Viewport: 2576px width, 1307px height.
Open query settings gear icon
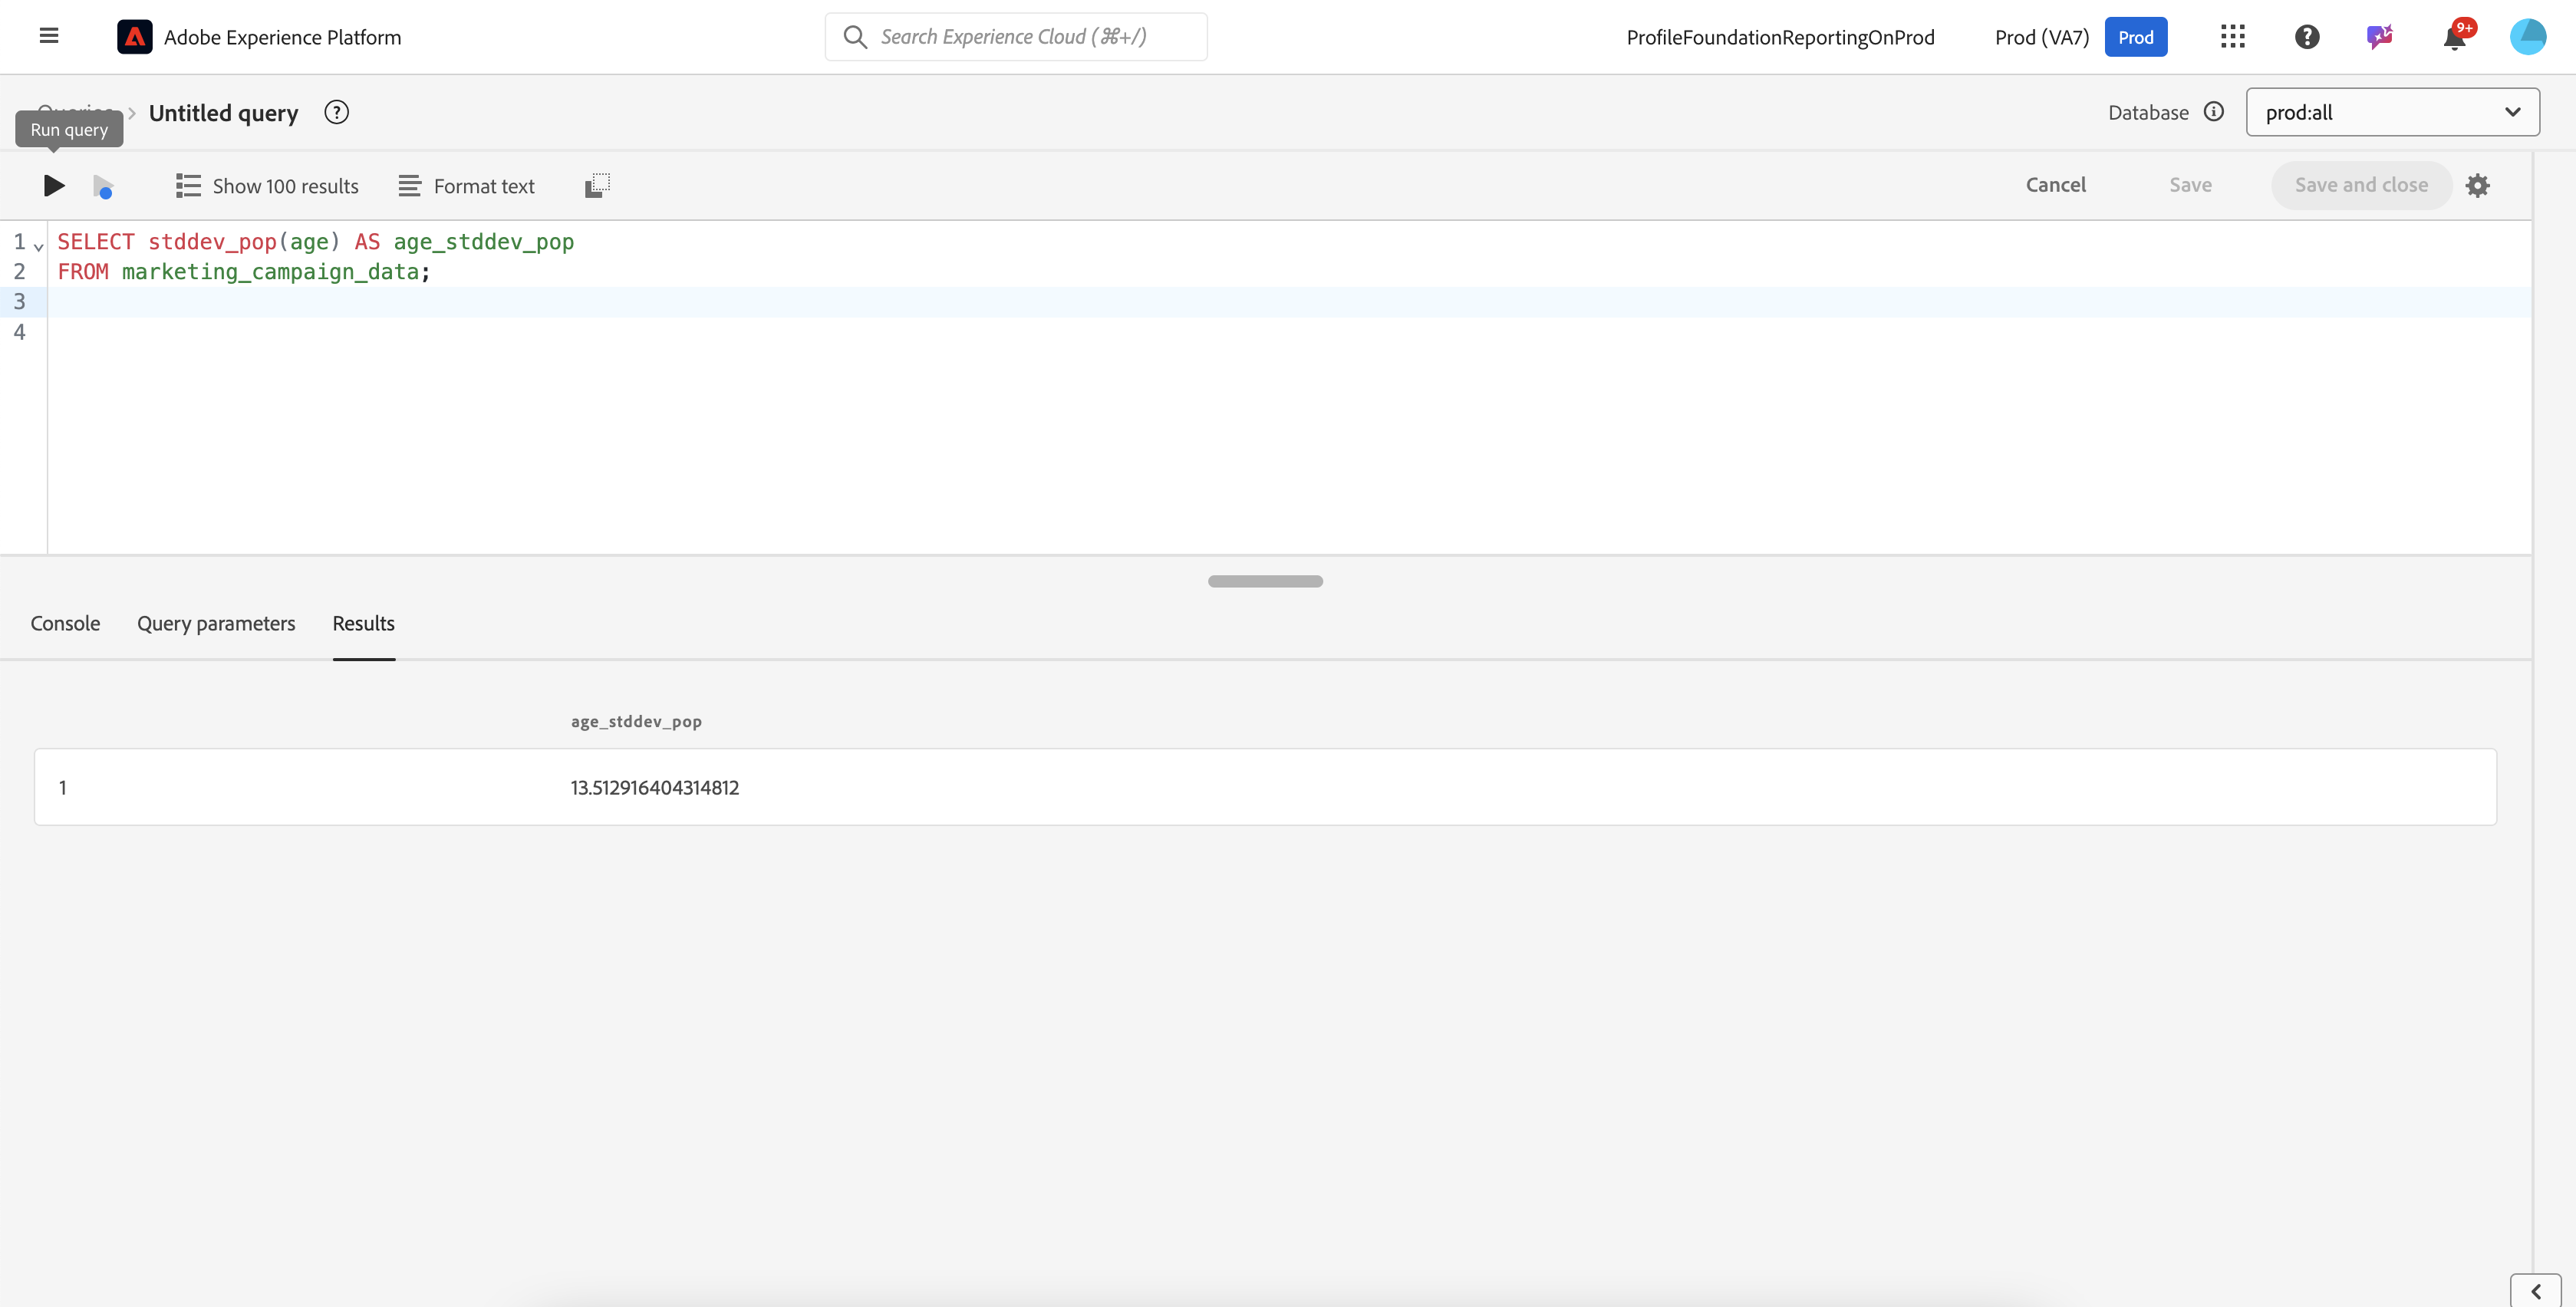tap(2477, 185)
